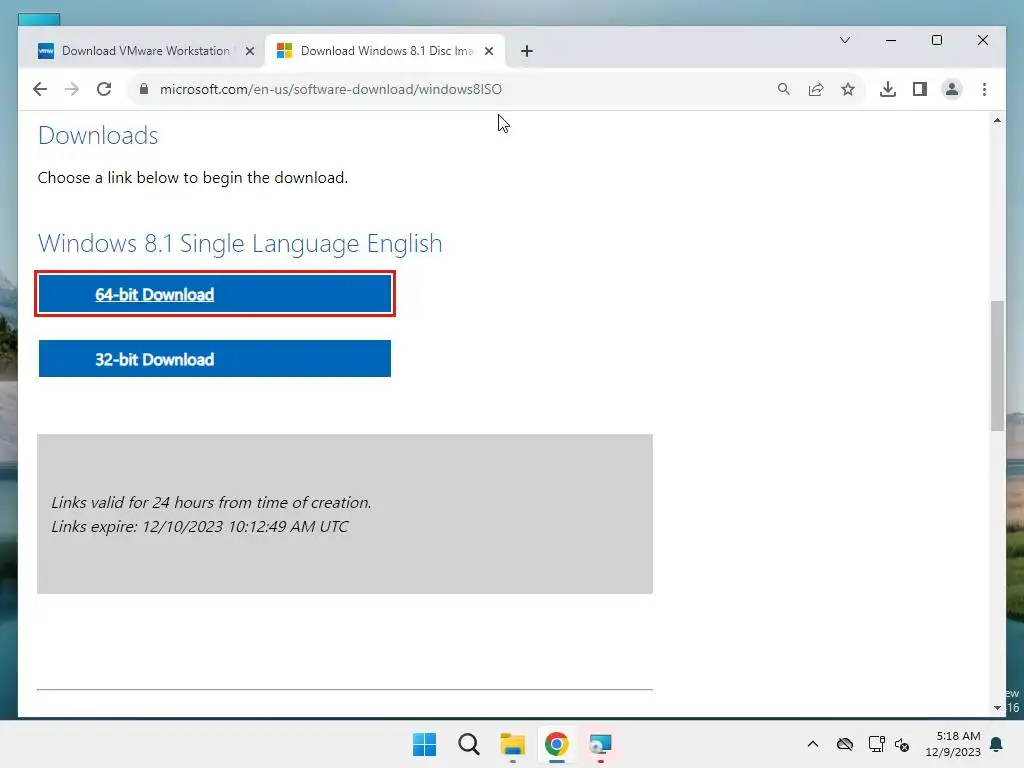View site information via the lock icon
The image size is (1024, 768).
[x=144, y=89]
